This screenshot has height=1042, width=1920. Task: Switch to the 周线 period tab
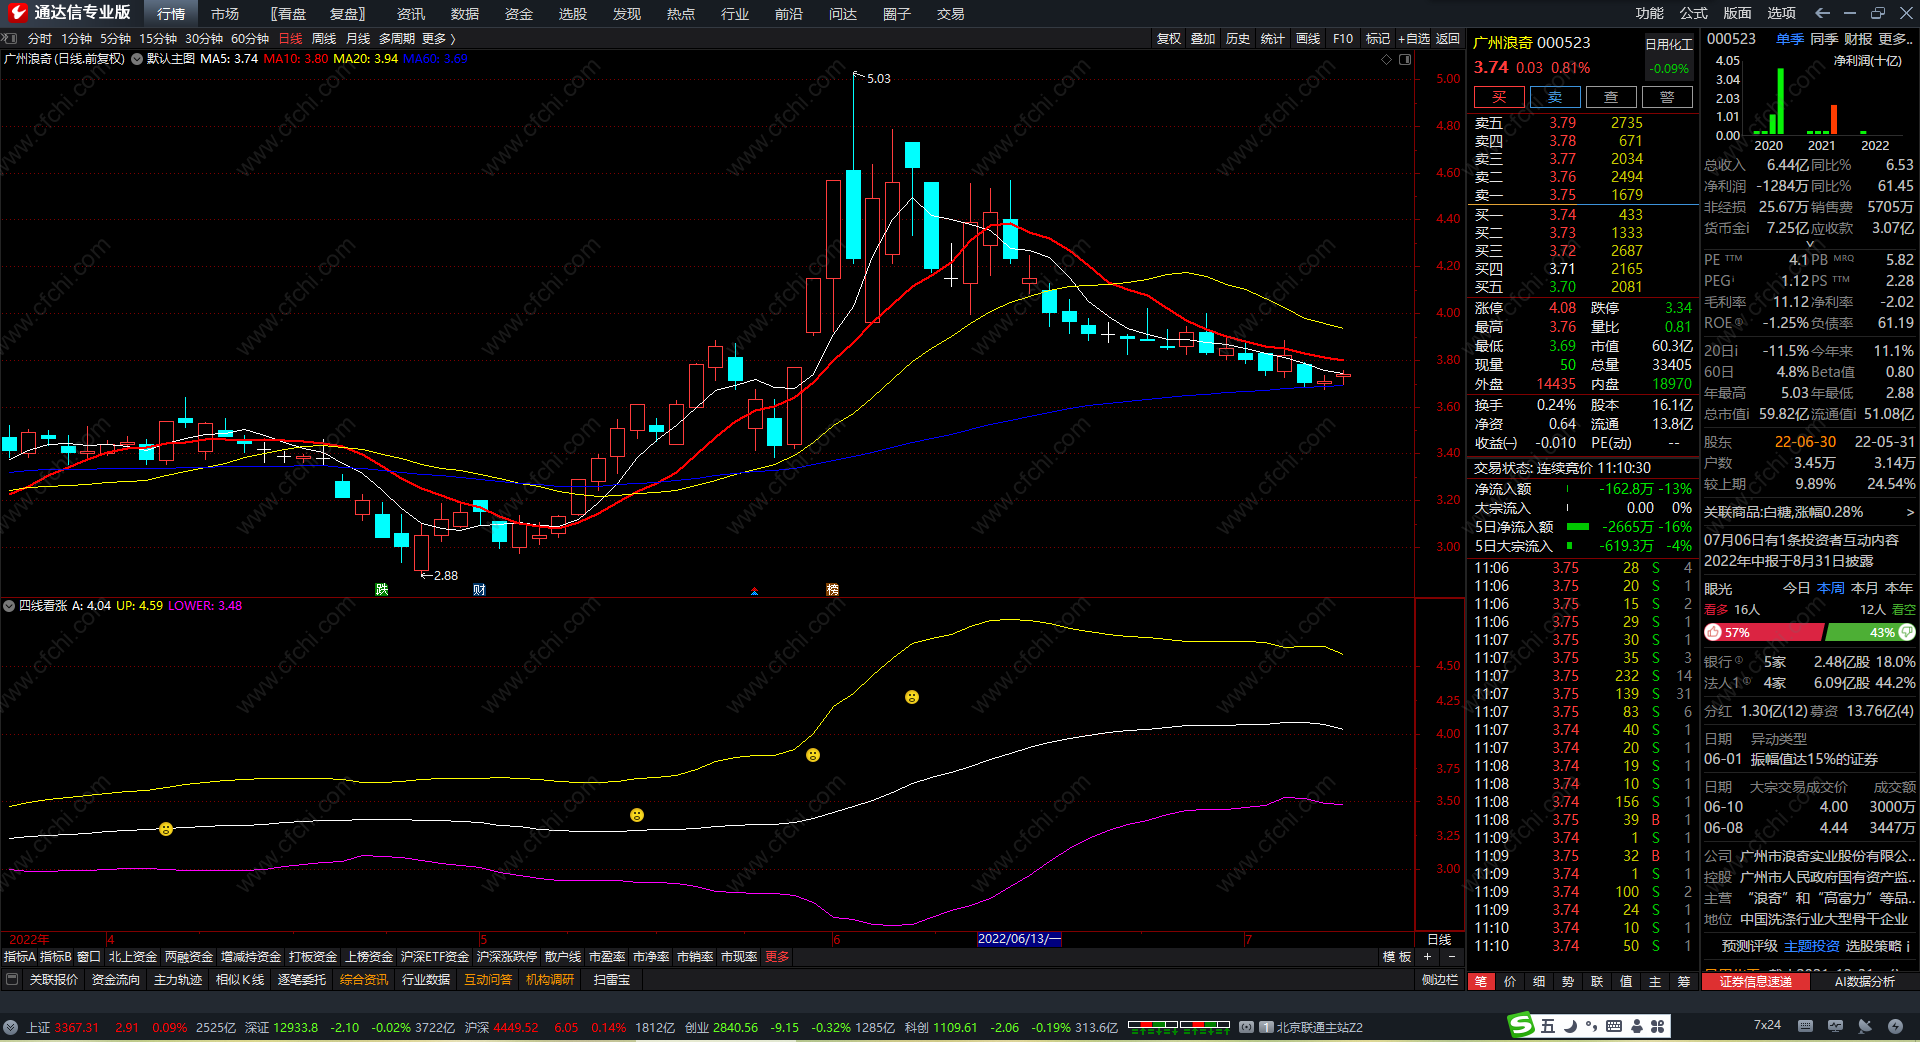(324, 39)
